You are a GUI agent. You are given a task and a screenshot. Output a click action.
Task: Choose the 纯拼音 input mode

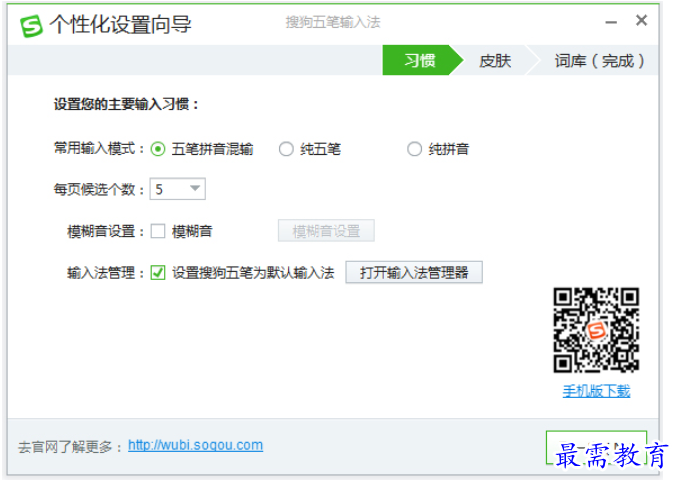414,149
